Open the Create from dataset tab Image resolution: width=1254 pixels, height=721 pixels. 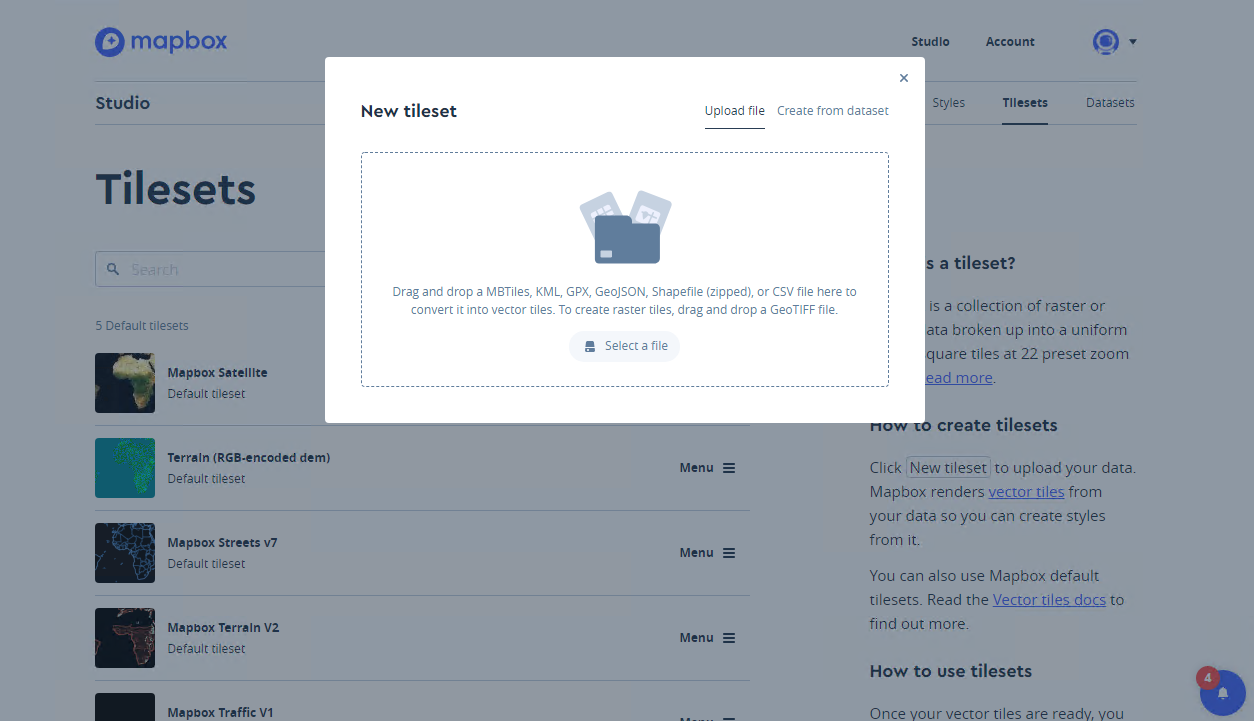[833, 111]
